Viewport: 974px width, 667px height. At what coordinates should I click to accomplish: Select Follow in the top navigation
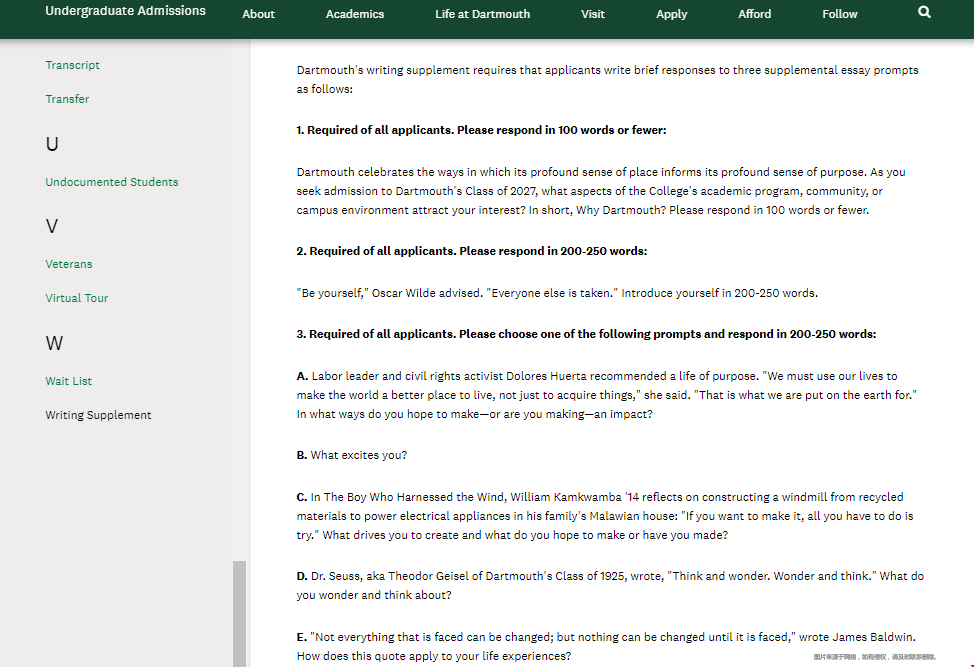[839, 14]
